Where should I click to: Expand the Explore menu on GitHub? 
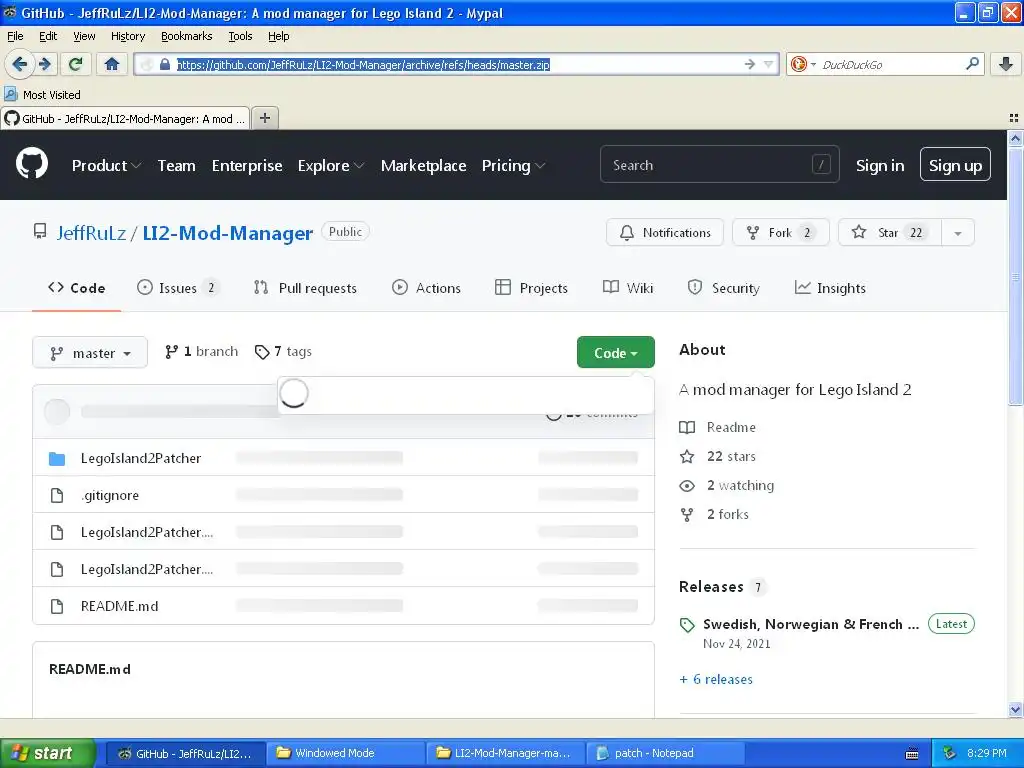click(331, 166)
